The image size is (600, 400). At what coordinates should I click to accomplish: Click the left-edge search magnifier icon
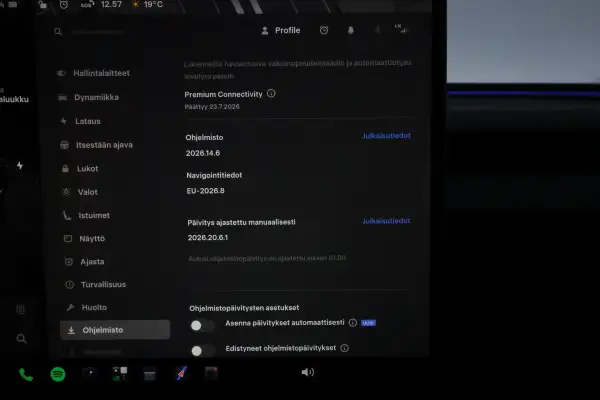[x=21, y=339]
